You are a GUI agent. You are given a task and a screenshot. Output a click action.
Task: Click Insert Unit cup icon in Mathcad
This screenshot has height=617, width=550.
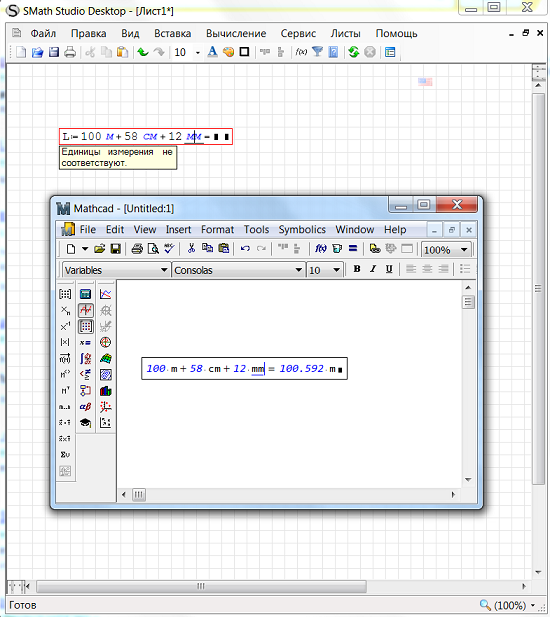(337, 249)
